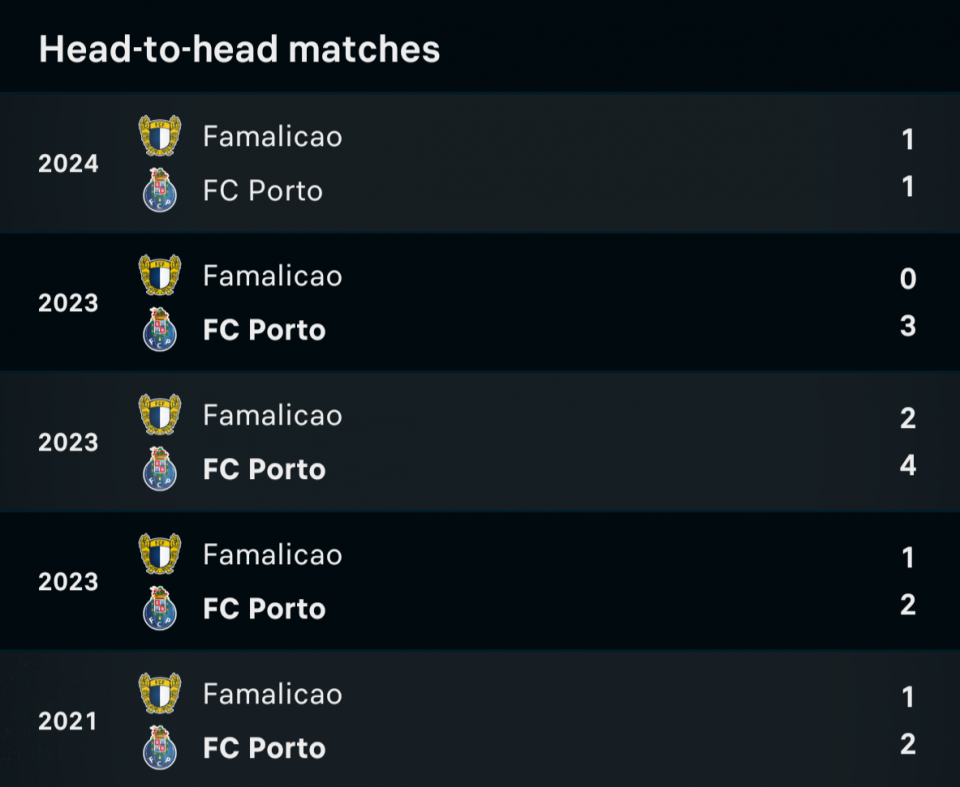Click the Head-to-head matches heading
The height and width of the screenshot is (787, 960).
(x=239, y=49)
